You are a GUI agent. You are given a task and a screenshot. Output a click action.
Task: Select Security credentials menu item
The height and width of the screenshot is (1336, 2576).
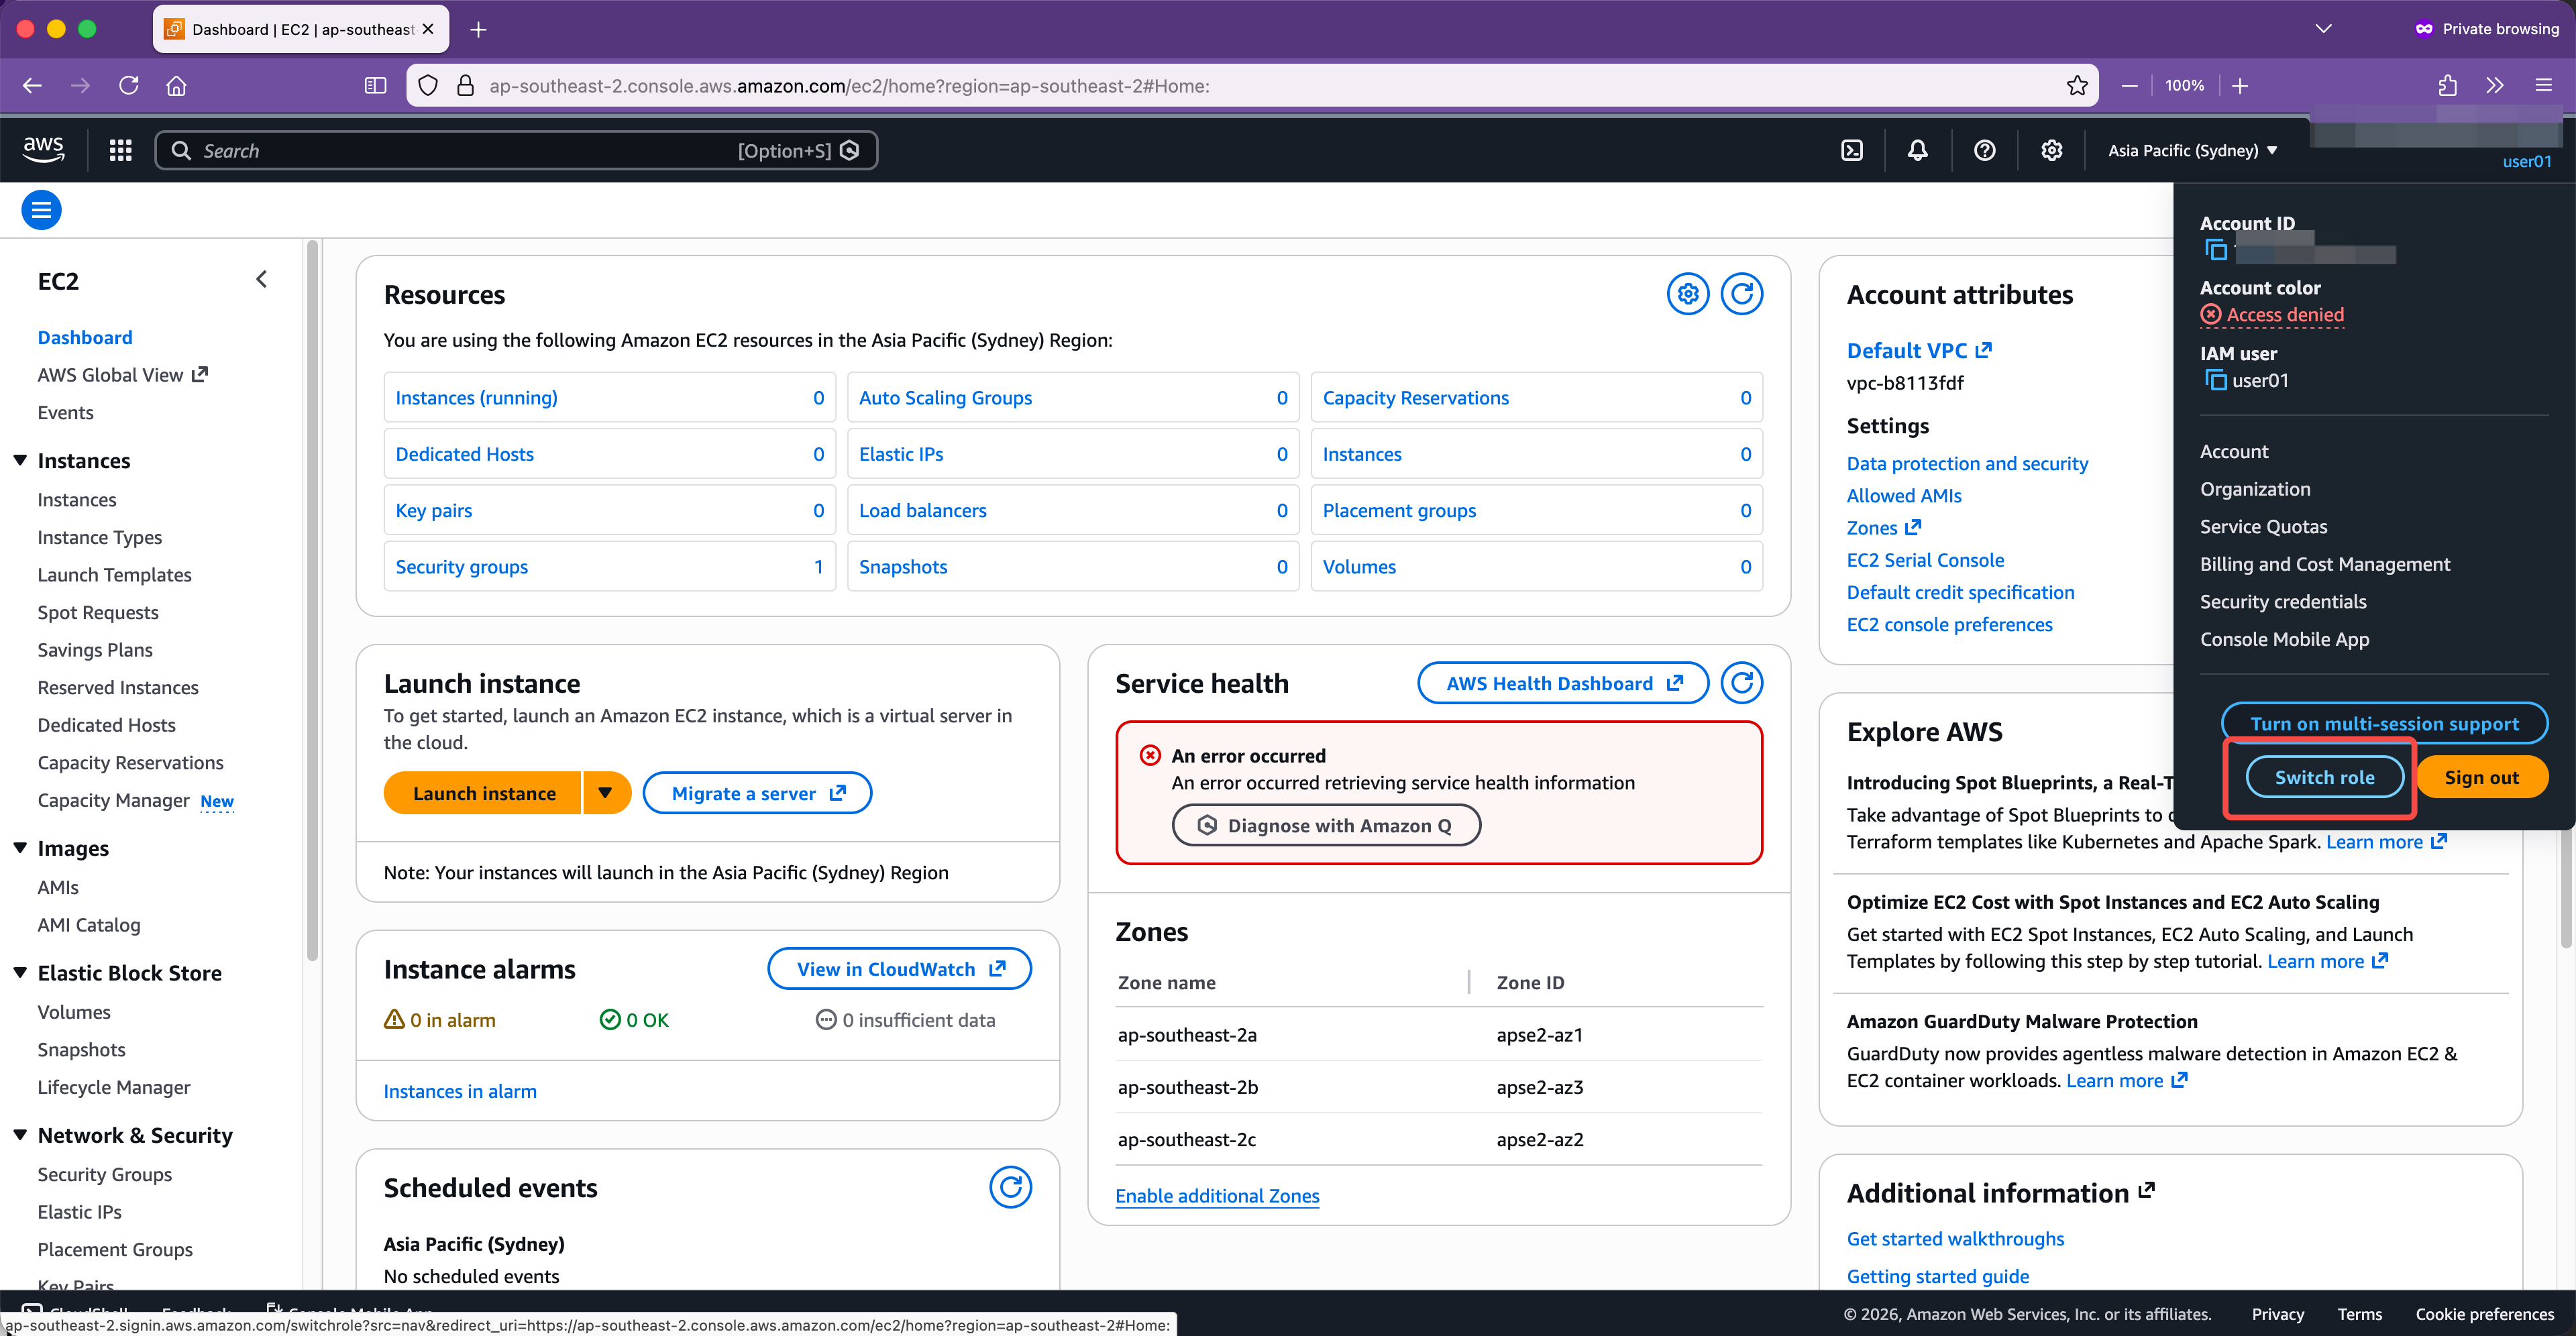pos(2282,601)
